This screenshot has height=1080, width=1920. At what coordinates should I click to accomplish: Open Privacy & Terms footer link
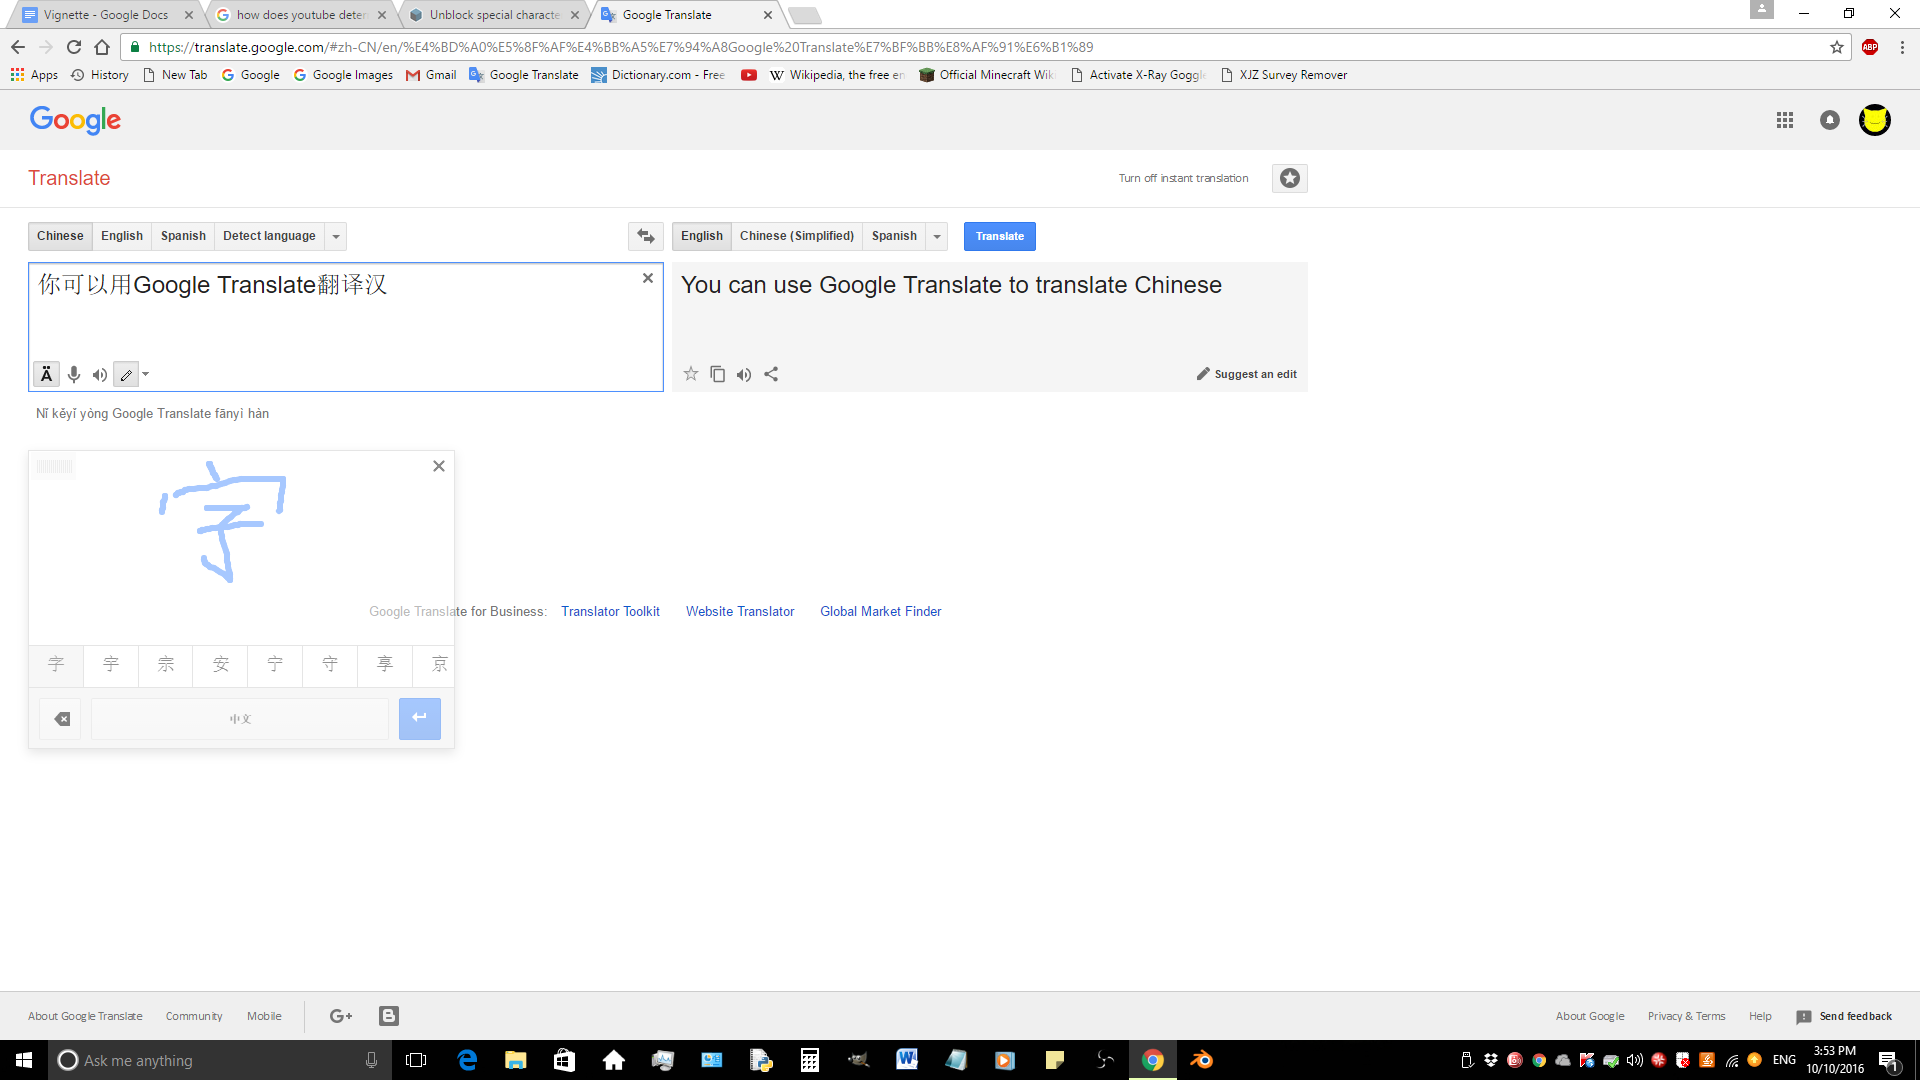[x=1686, y=1016]
